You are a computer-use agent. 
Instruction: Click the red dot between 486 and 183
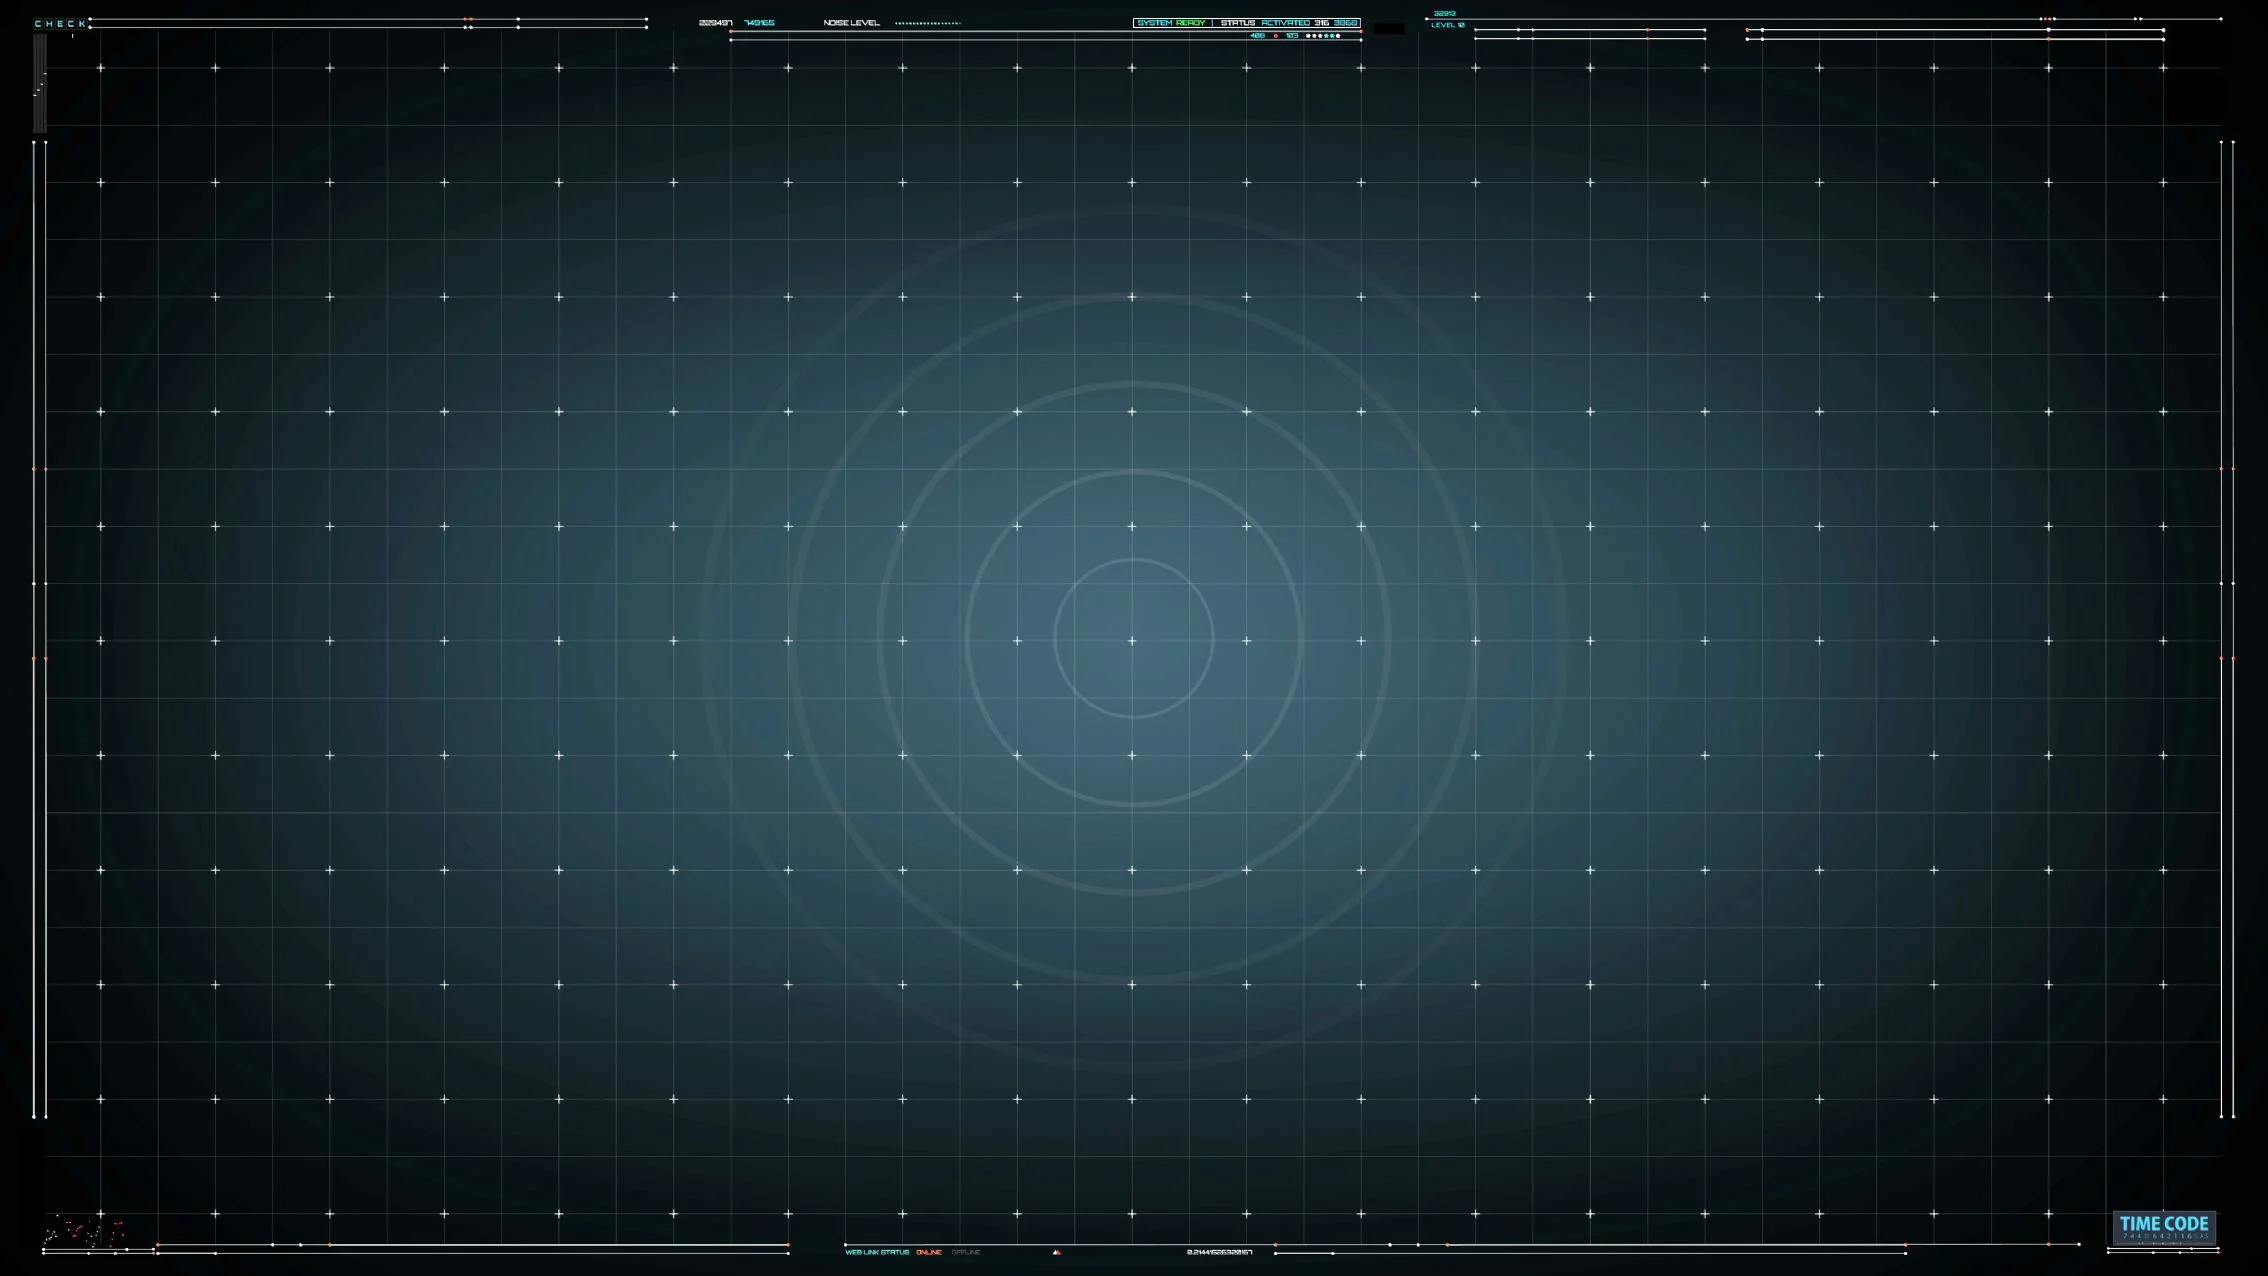click(x=1276, y=36)
